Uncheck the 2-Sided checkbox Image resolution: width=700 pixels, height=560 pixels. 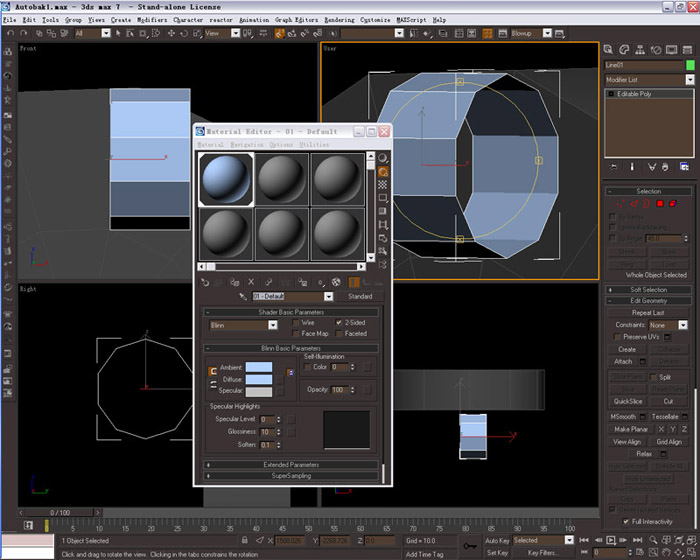(339, 322)
